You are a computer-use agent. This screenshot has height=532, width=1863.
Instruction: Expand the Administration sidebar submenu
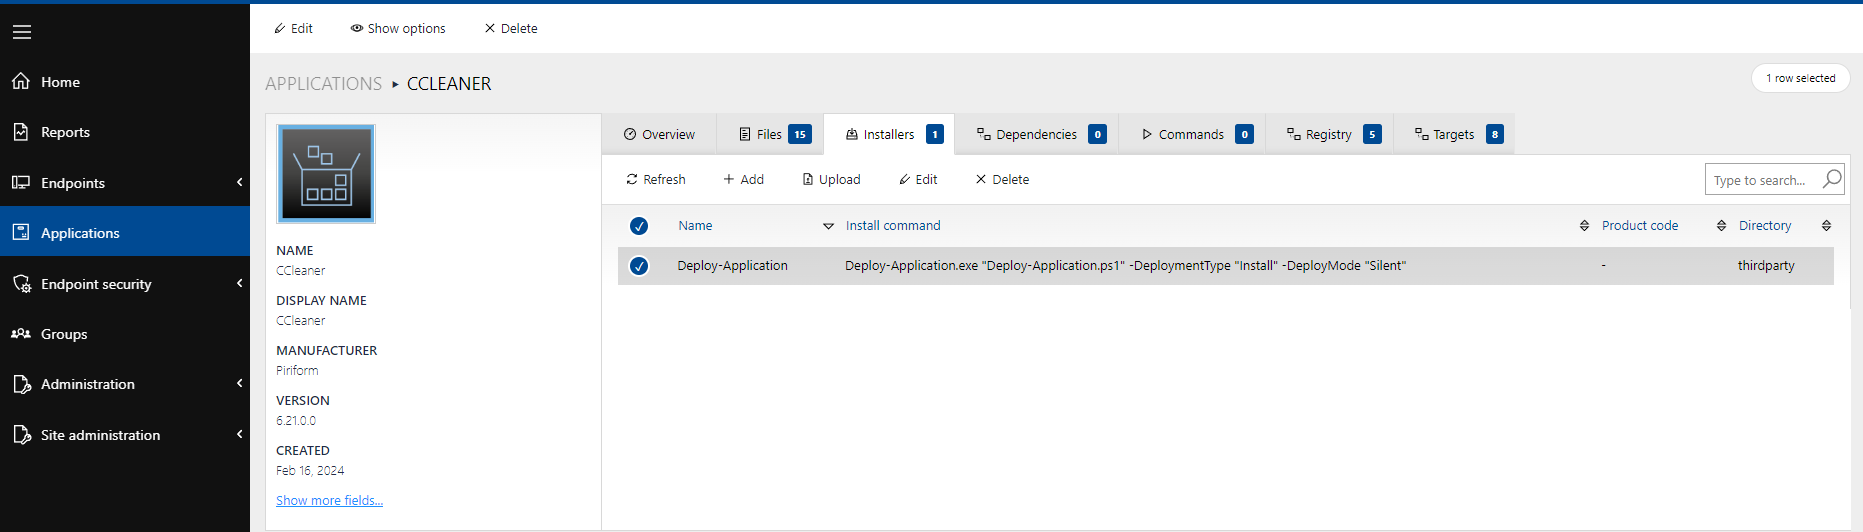click(239, 384)
